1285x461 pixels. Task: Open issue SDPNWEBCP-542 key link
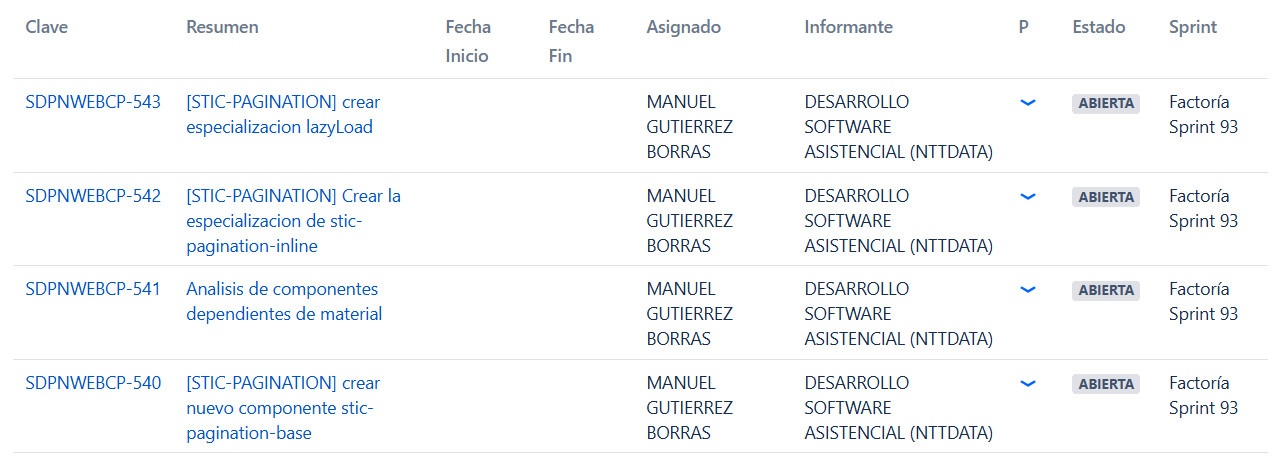click(x=93, y=196)
